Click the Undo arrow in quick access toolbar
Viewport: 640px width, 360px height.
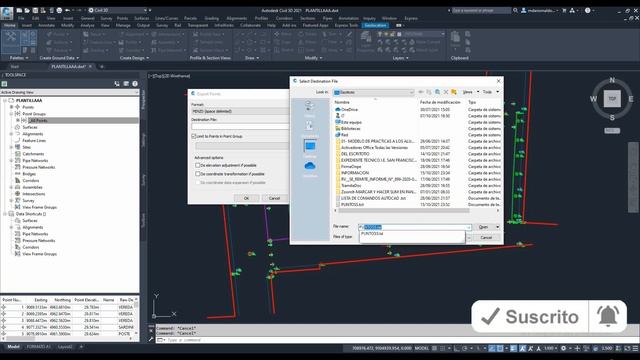tap(68, 10)
